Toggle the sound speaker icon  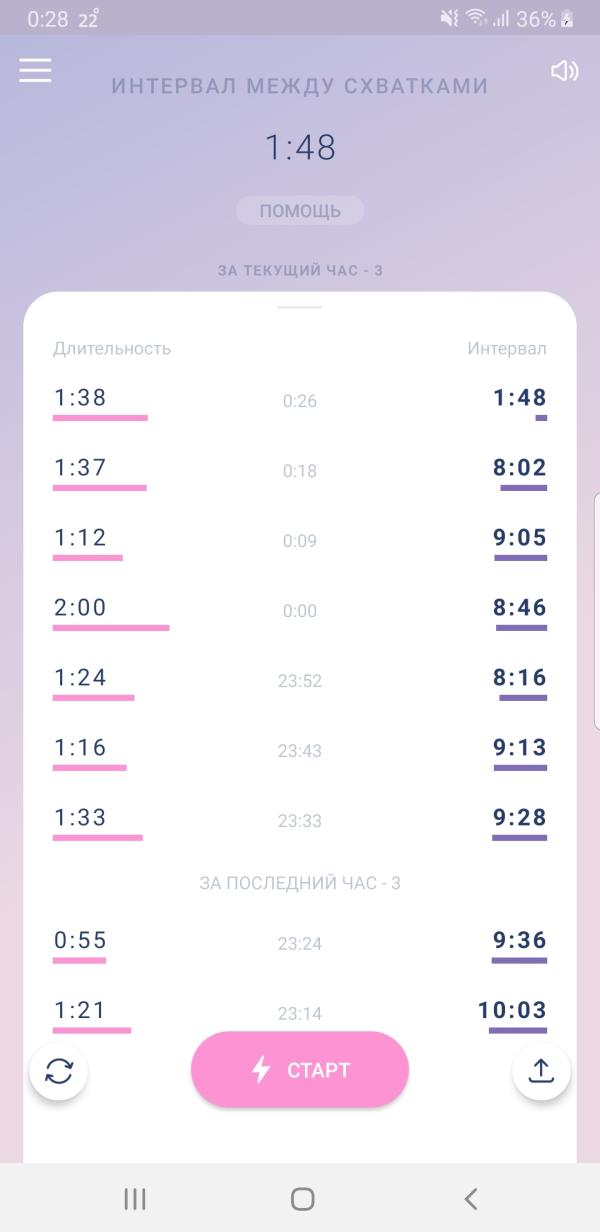coord(565,71)
